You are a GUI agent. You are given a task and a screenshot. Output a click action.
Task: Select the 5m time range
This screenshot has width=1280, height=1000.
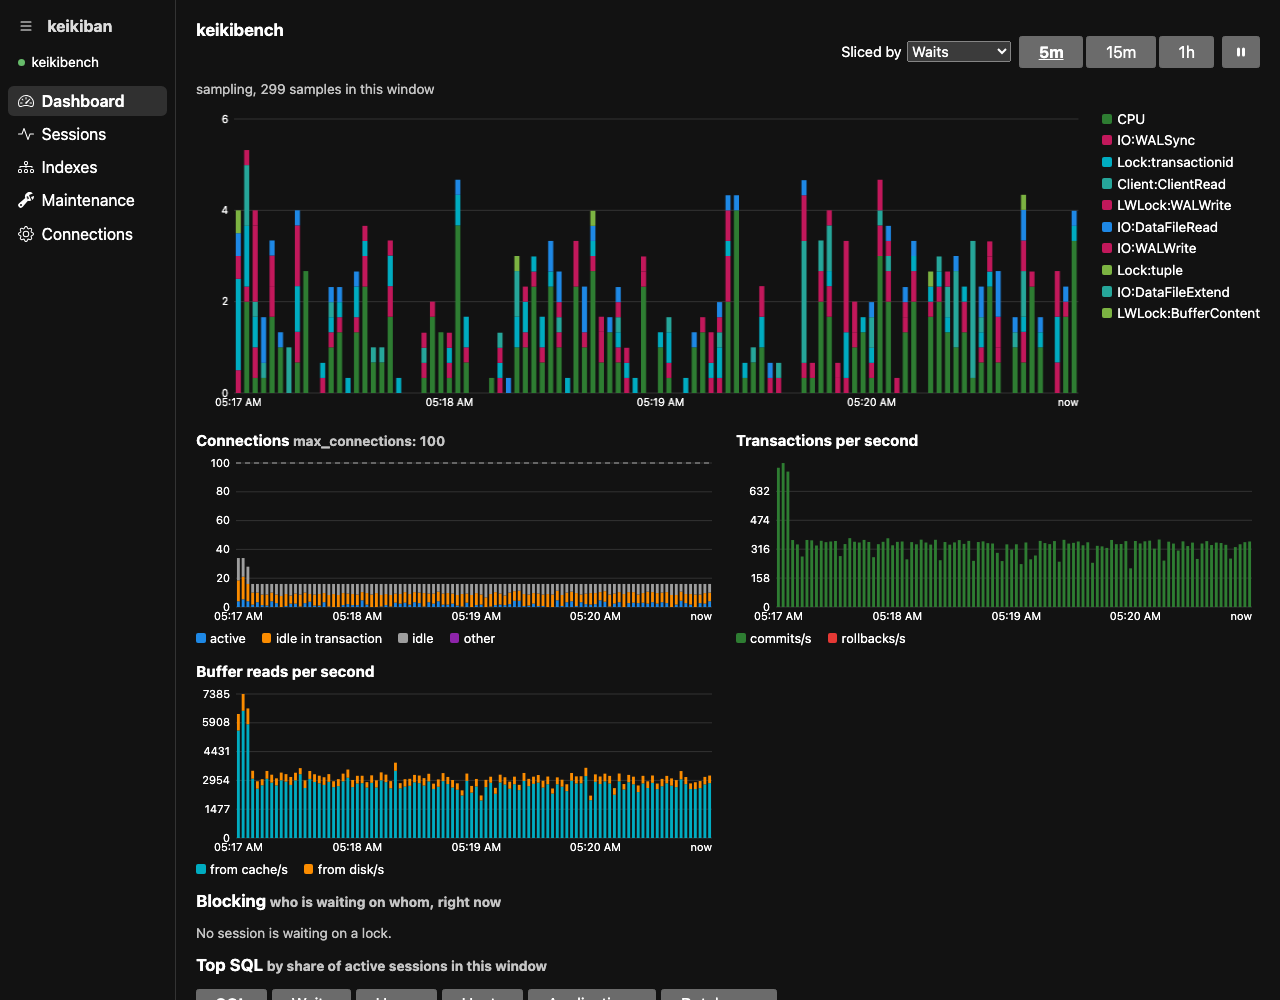(x=1051, y=52)
